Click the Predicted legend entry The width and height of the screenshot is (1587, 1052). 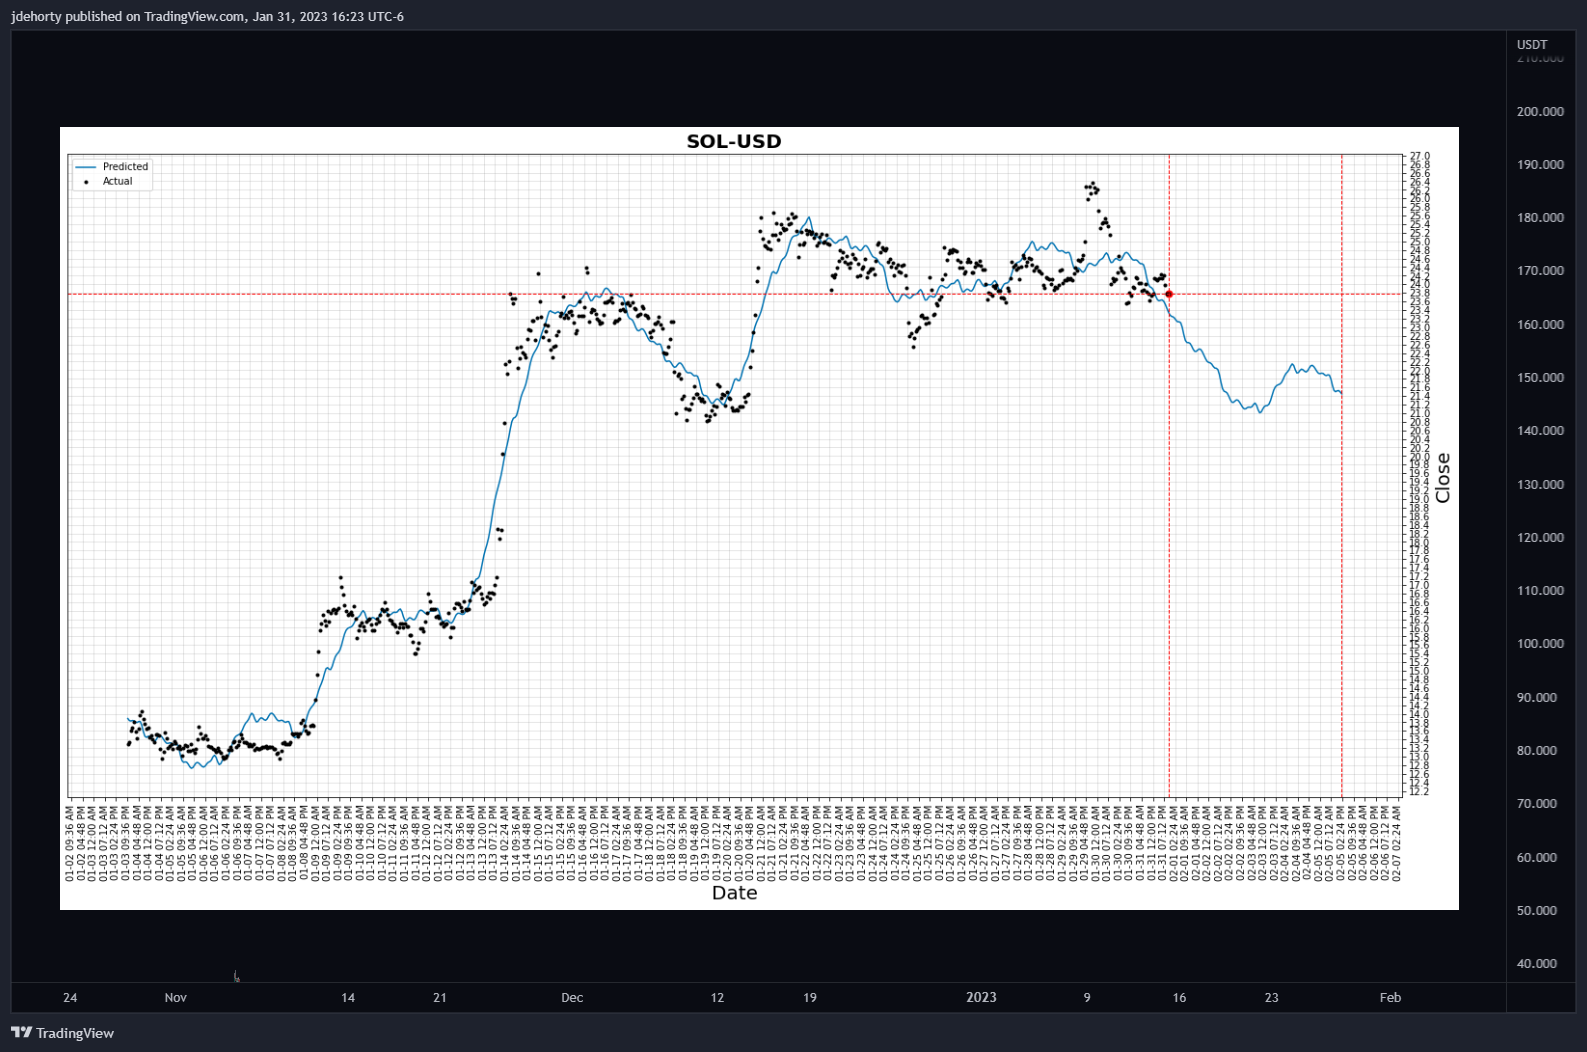tap(112, 167)
